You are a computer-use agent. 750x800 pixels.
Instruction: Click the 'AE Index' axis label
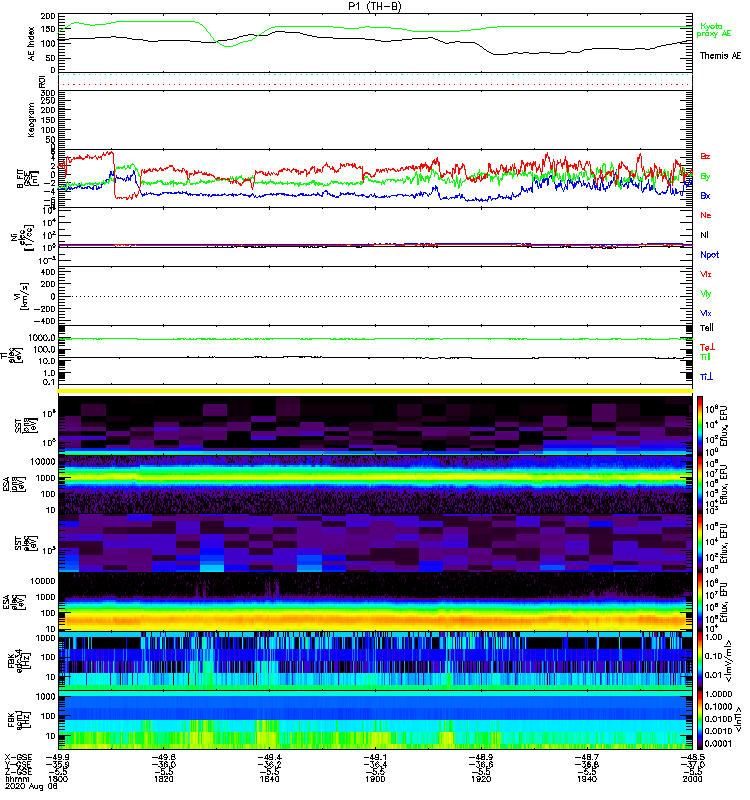31,43
